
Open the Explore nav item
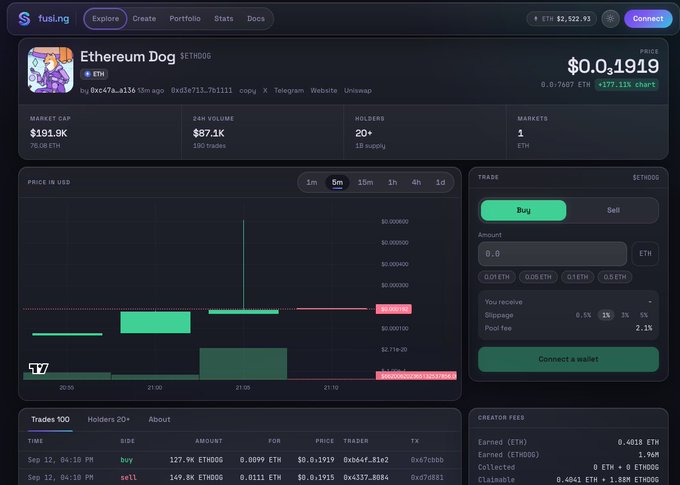[105, 19]
